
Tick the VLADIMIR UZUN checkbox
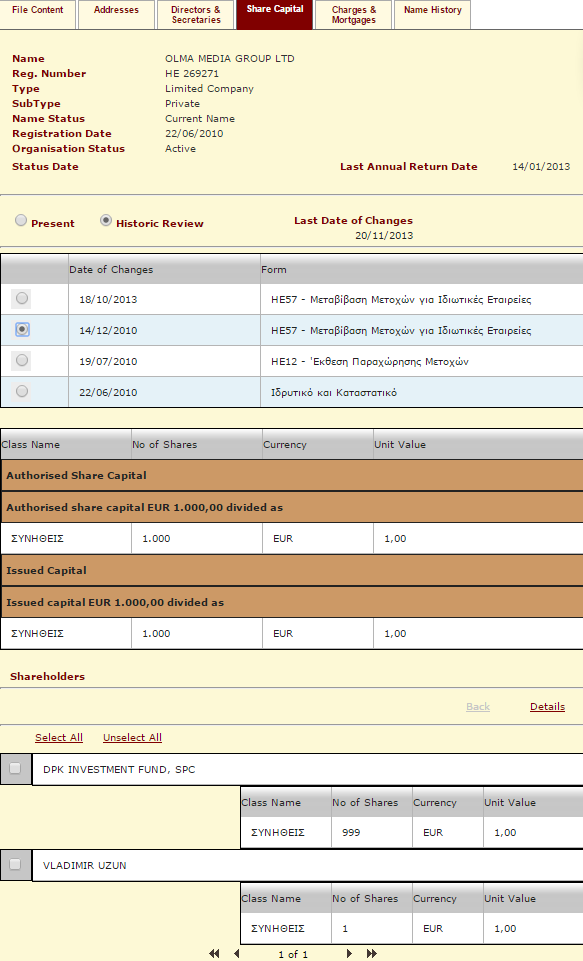pyautogui.click(x=15, y=864)
